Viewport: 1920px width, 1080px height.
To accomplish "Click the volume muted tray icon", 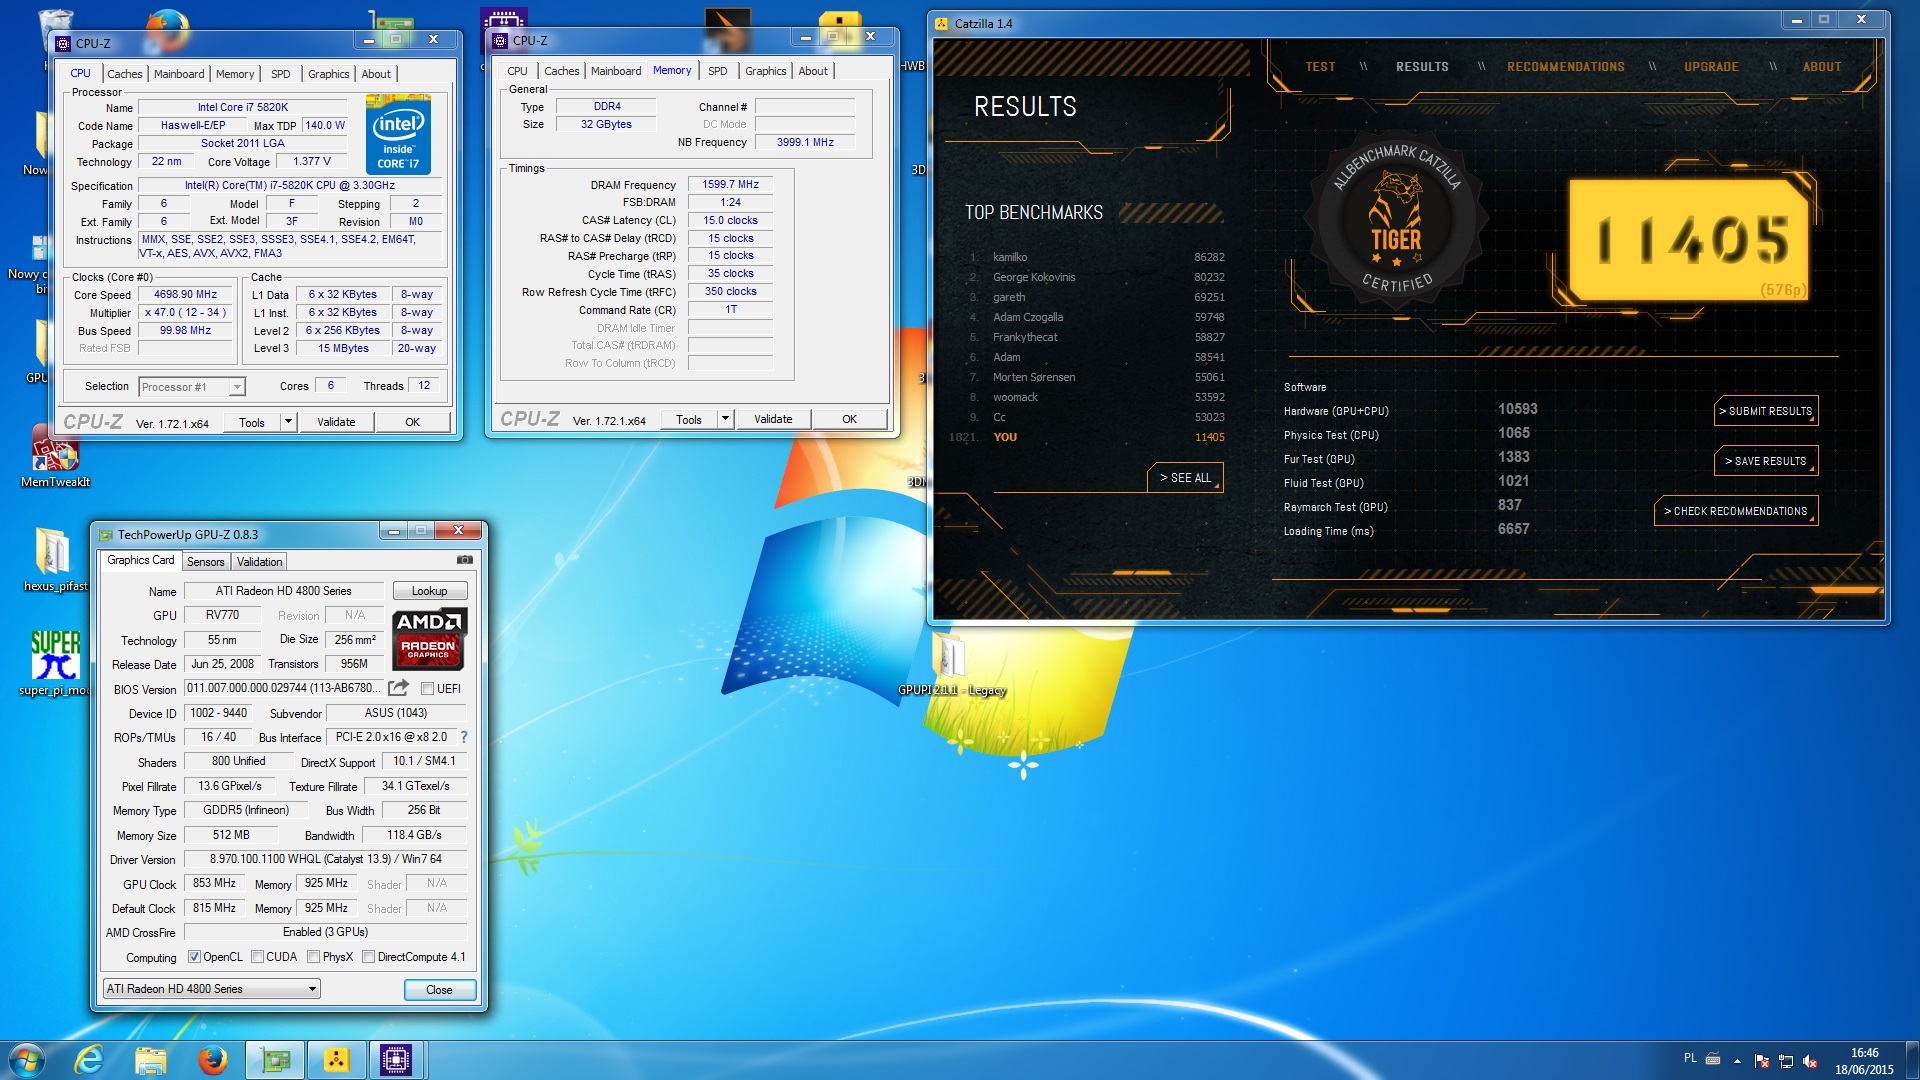I will pos(1810,1061).
